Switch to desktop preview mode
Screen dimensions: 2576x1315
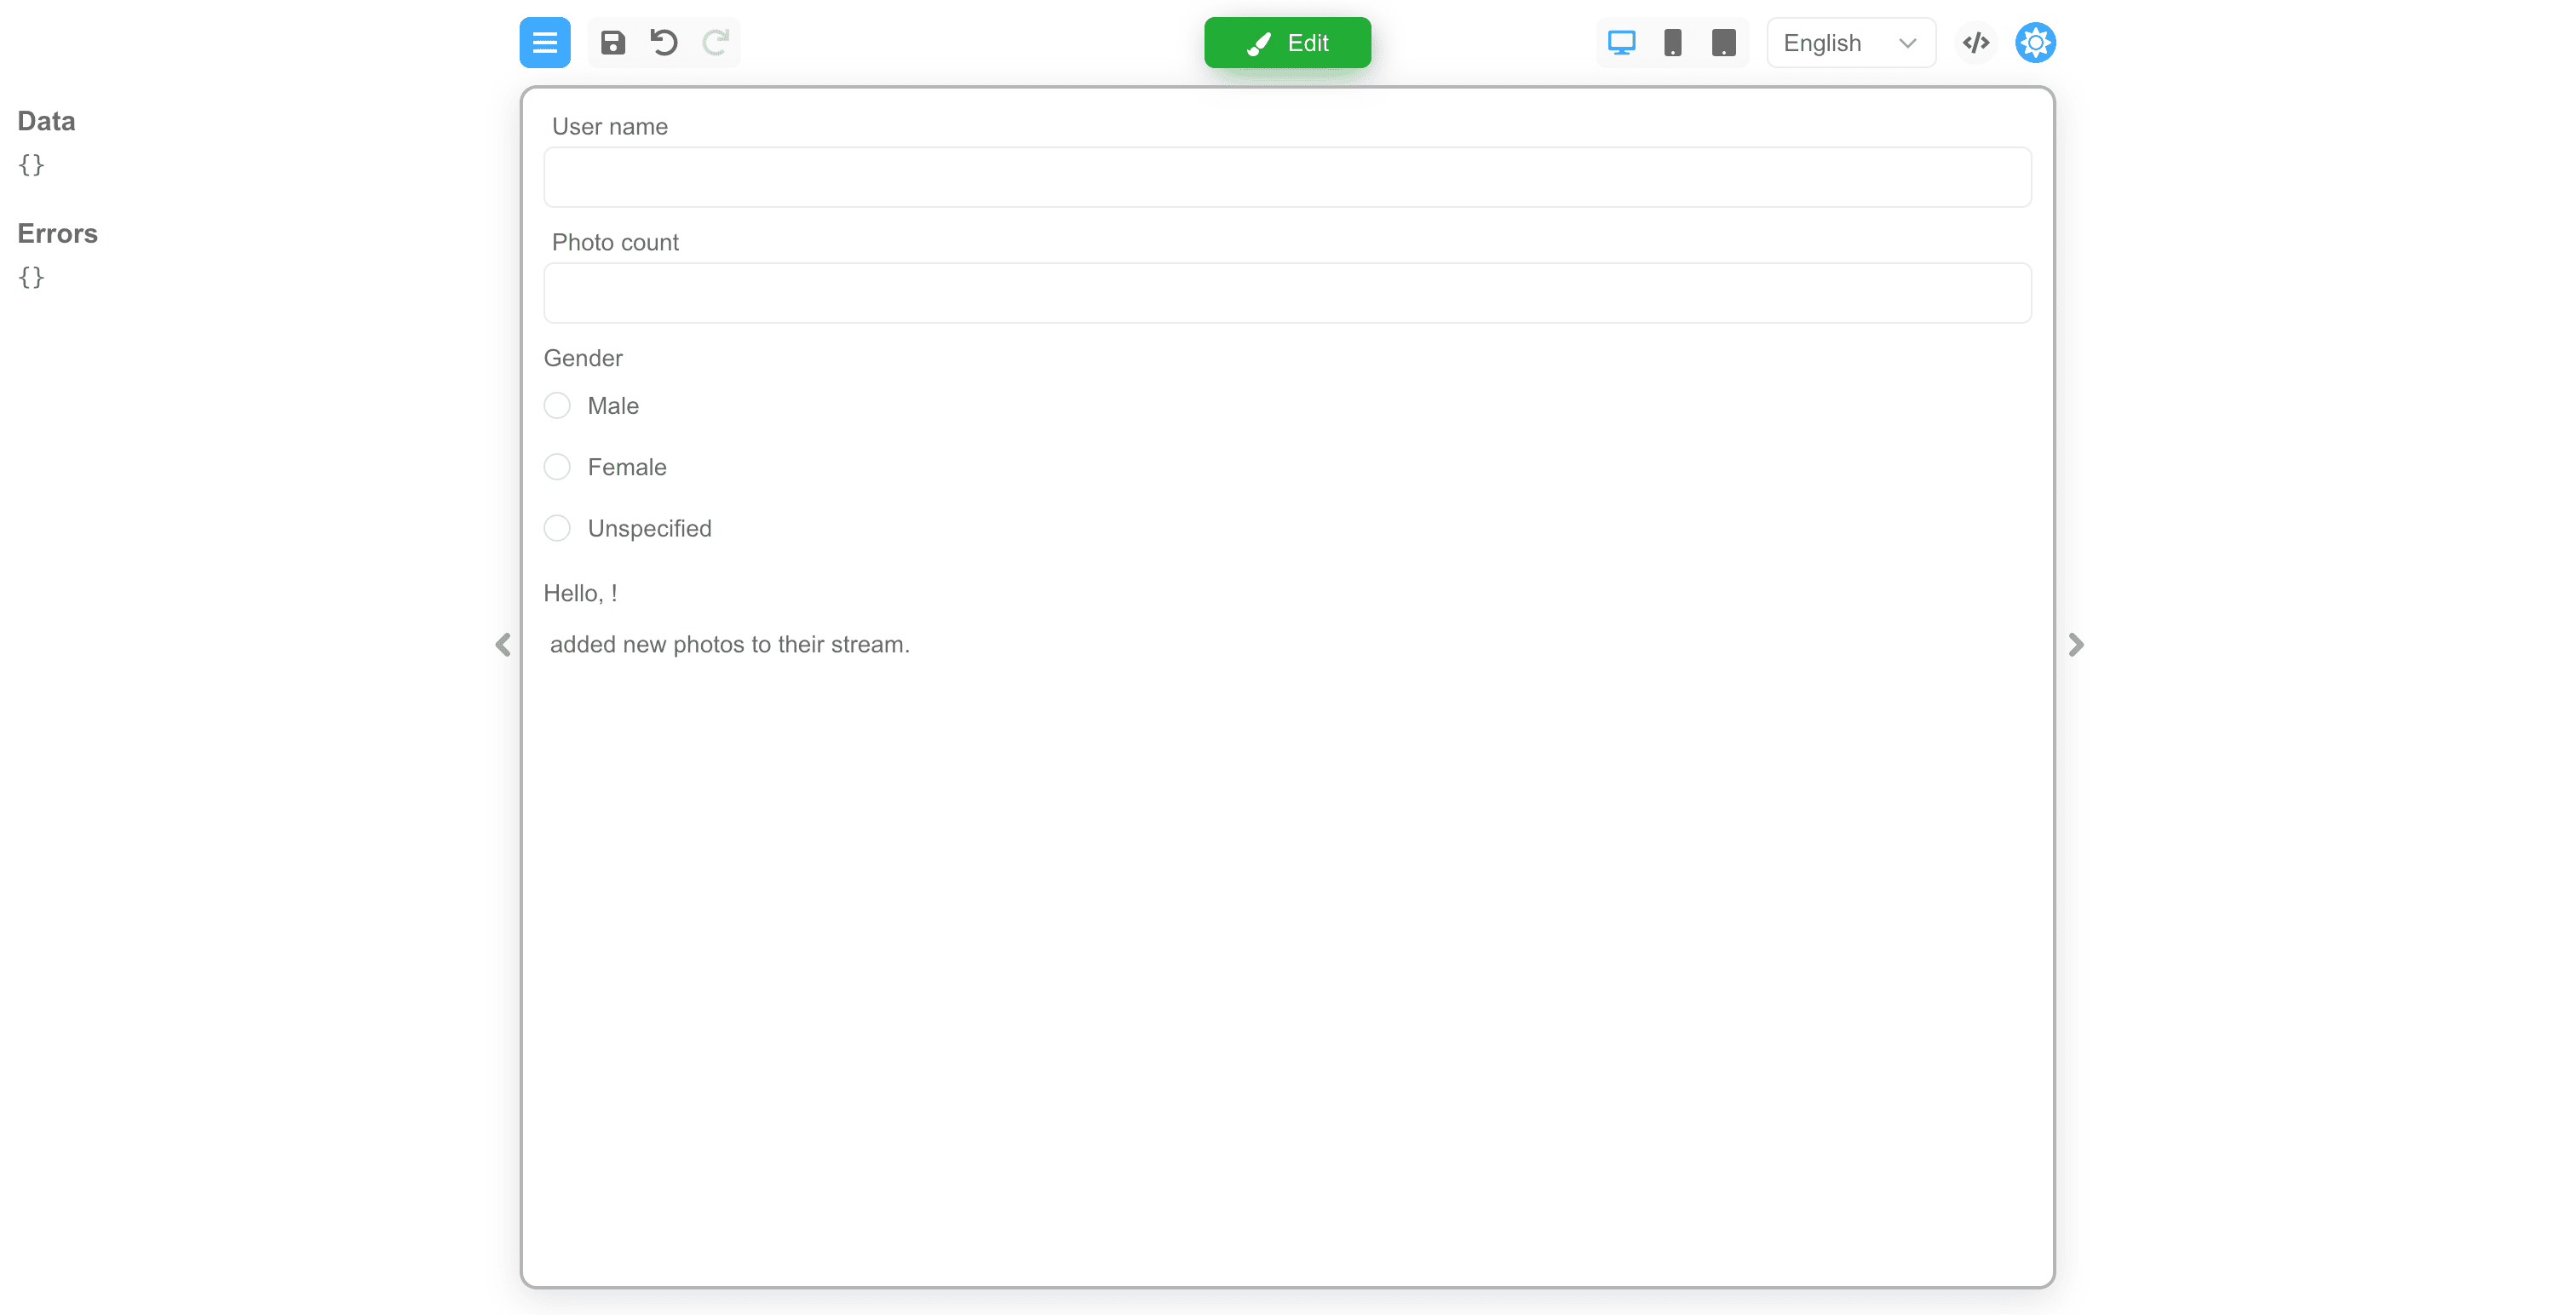(x=1621, y=43)
